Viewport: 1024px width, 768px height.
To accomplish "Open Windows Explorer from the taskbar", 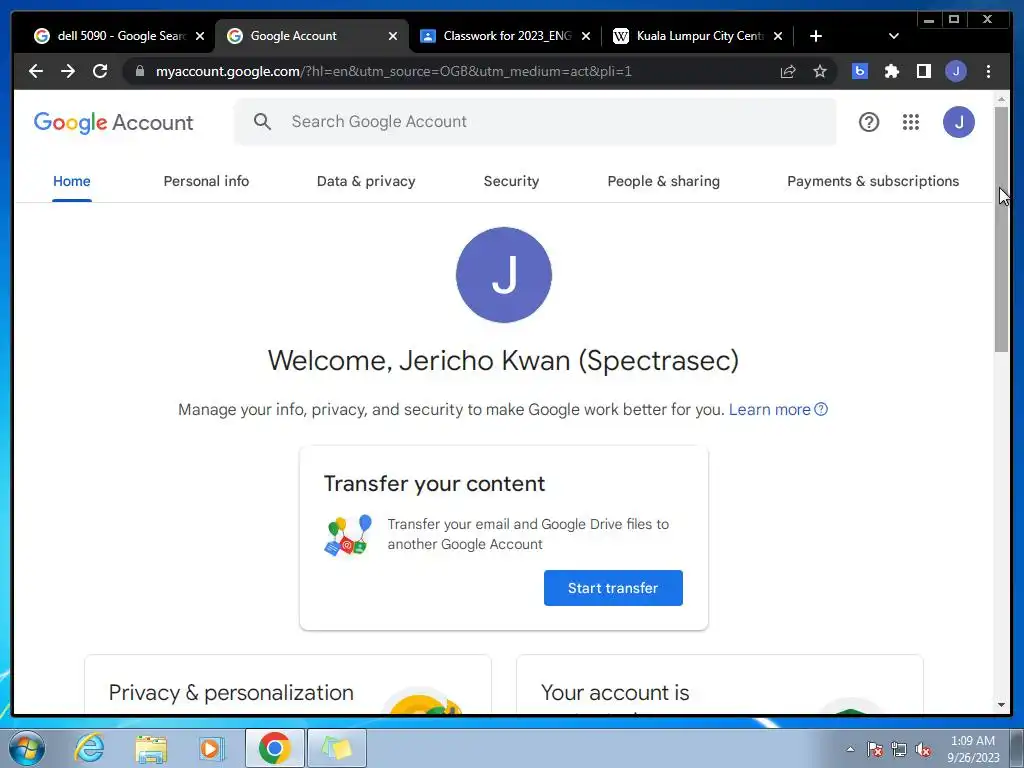I will pos(151,748).
